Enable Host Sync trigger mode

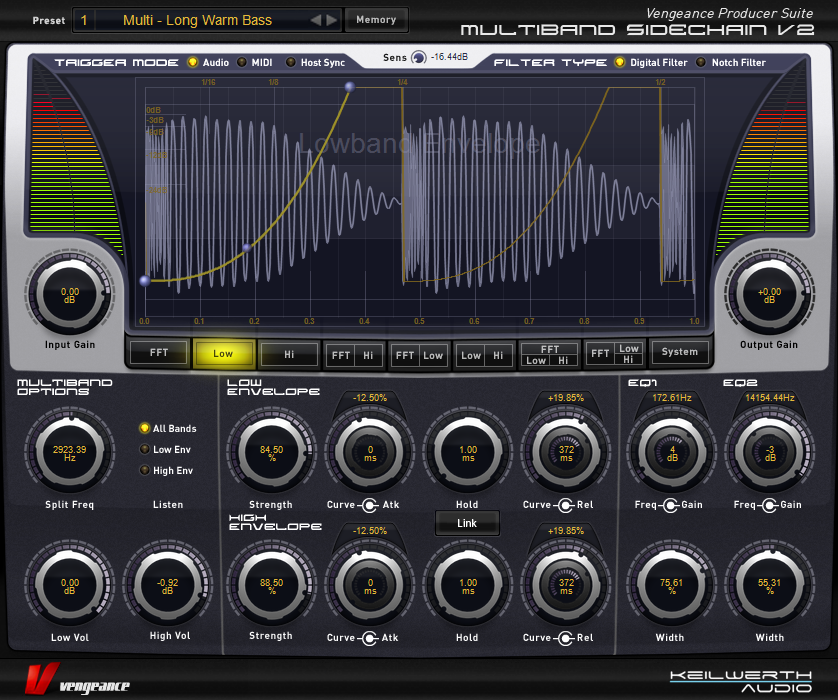[x=291, y=62]
